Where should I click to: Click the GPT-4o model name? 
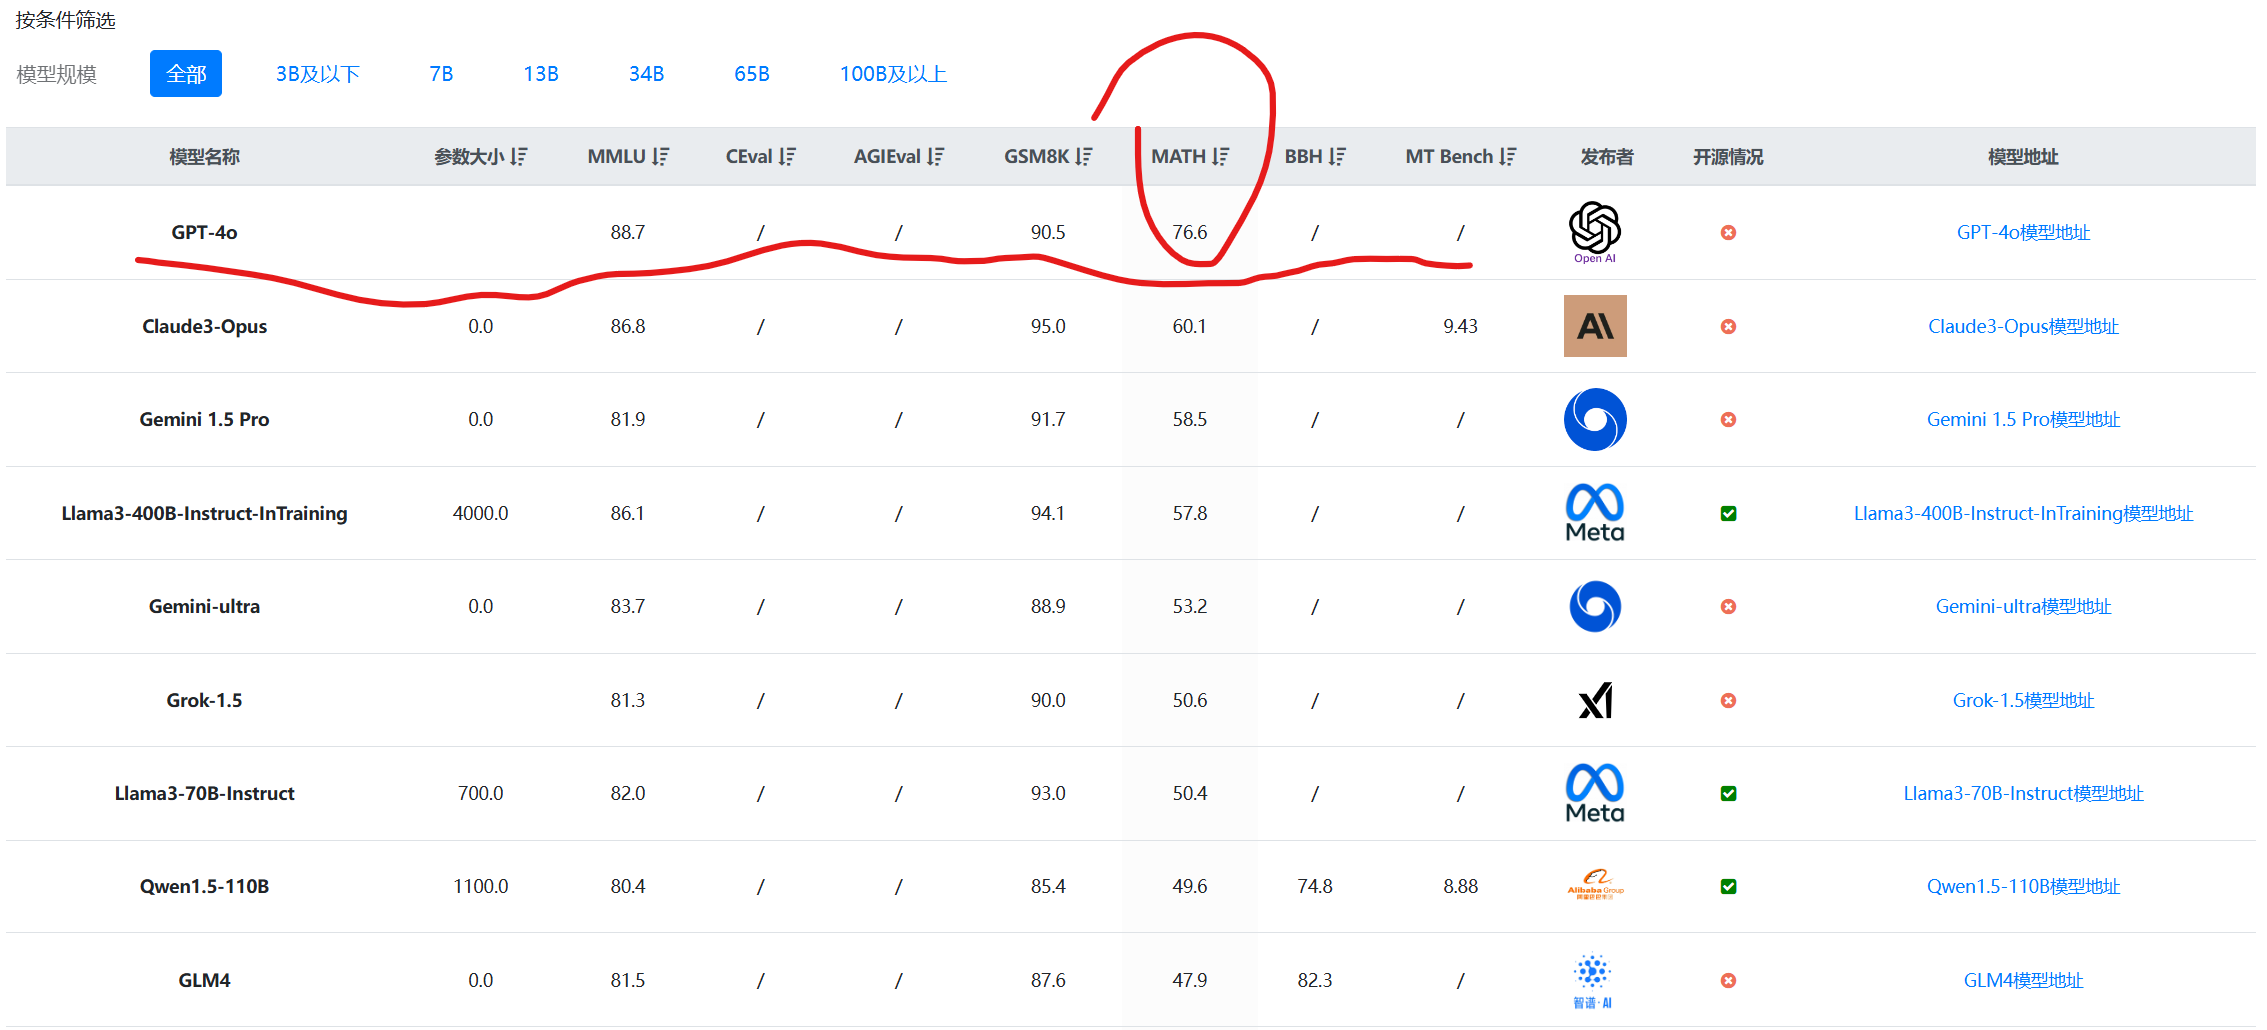coord(204,232)
